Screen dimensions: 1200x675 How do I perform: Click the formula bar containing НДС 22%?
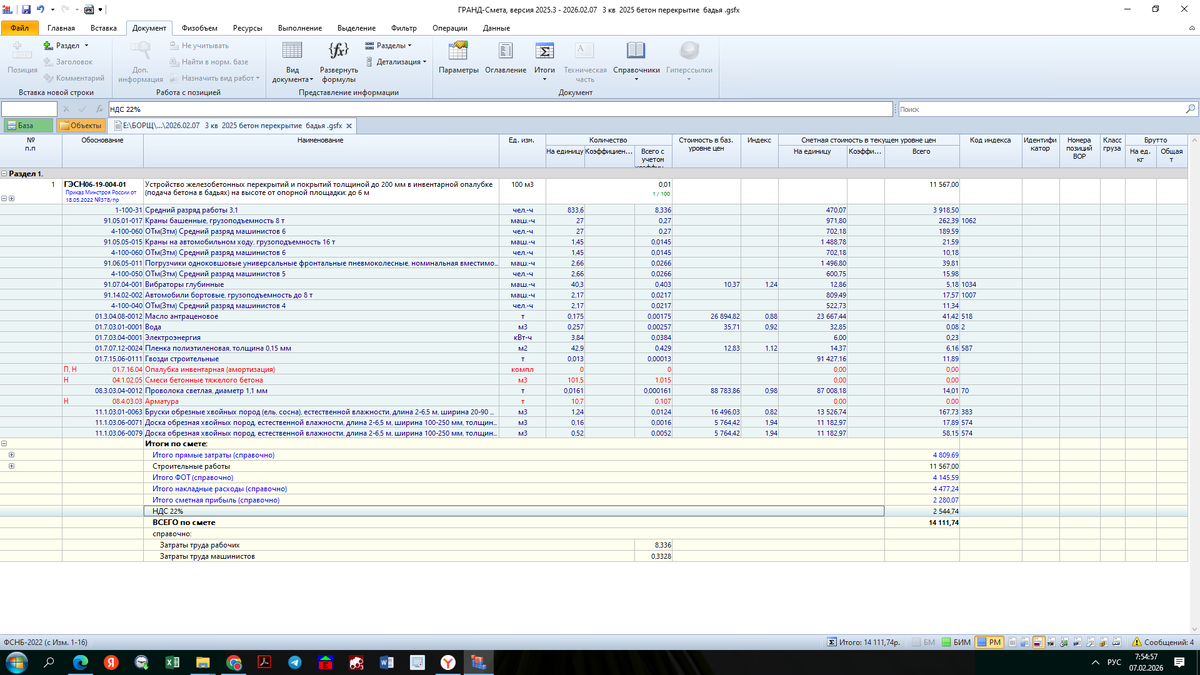tap(500, 108)
